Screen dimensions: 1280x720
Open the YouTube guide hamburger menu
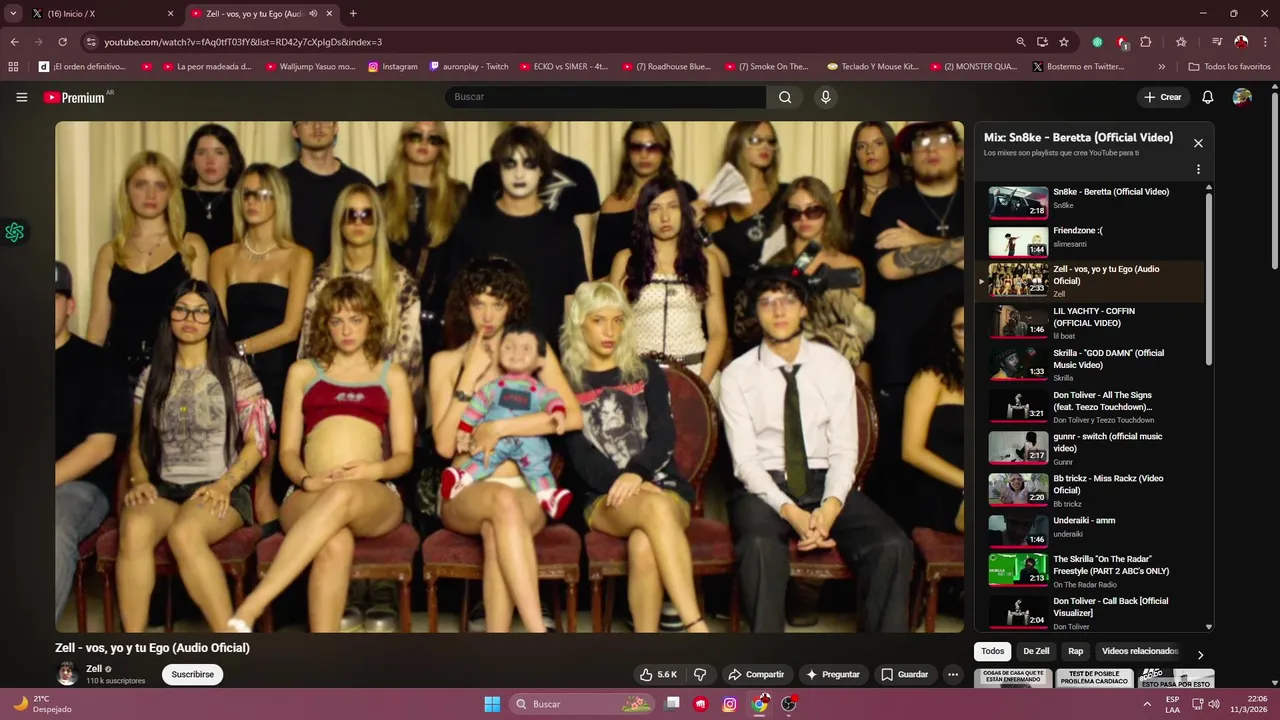point(21,97)
